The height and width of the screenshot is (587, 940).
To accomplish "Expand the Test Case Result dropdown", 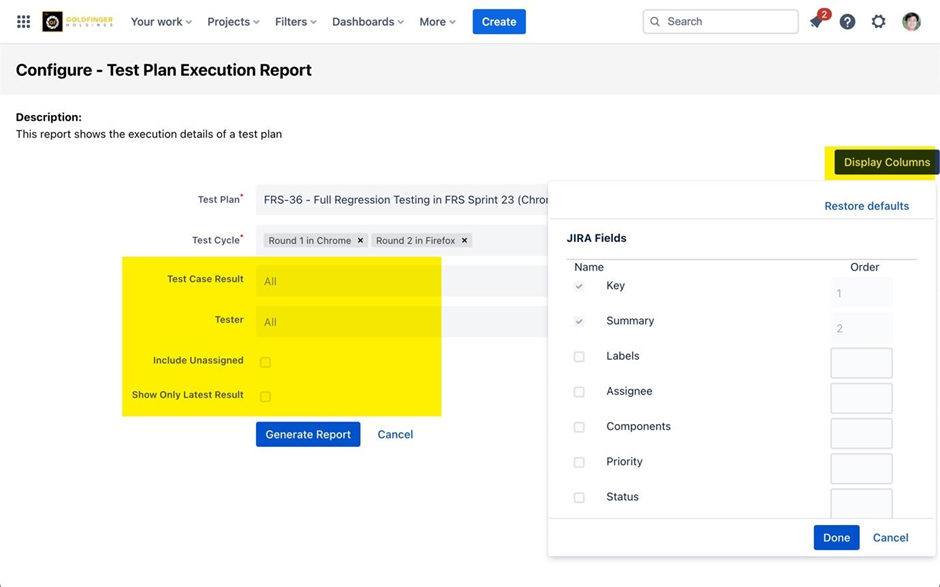I will tap(348, 281).
